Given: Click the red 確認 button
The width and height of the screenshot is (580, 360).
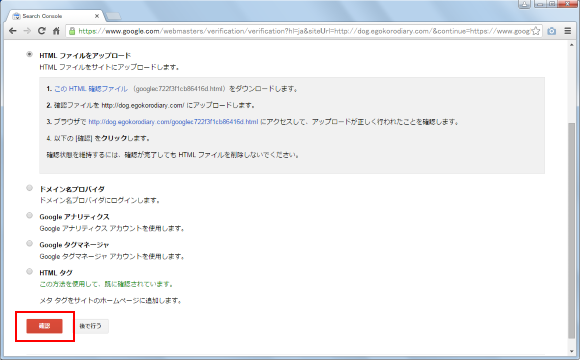Looking at the screenshot, I should click(x=44, y=326).
